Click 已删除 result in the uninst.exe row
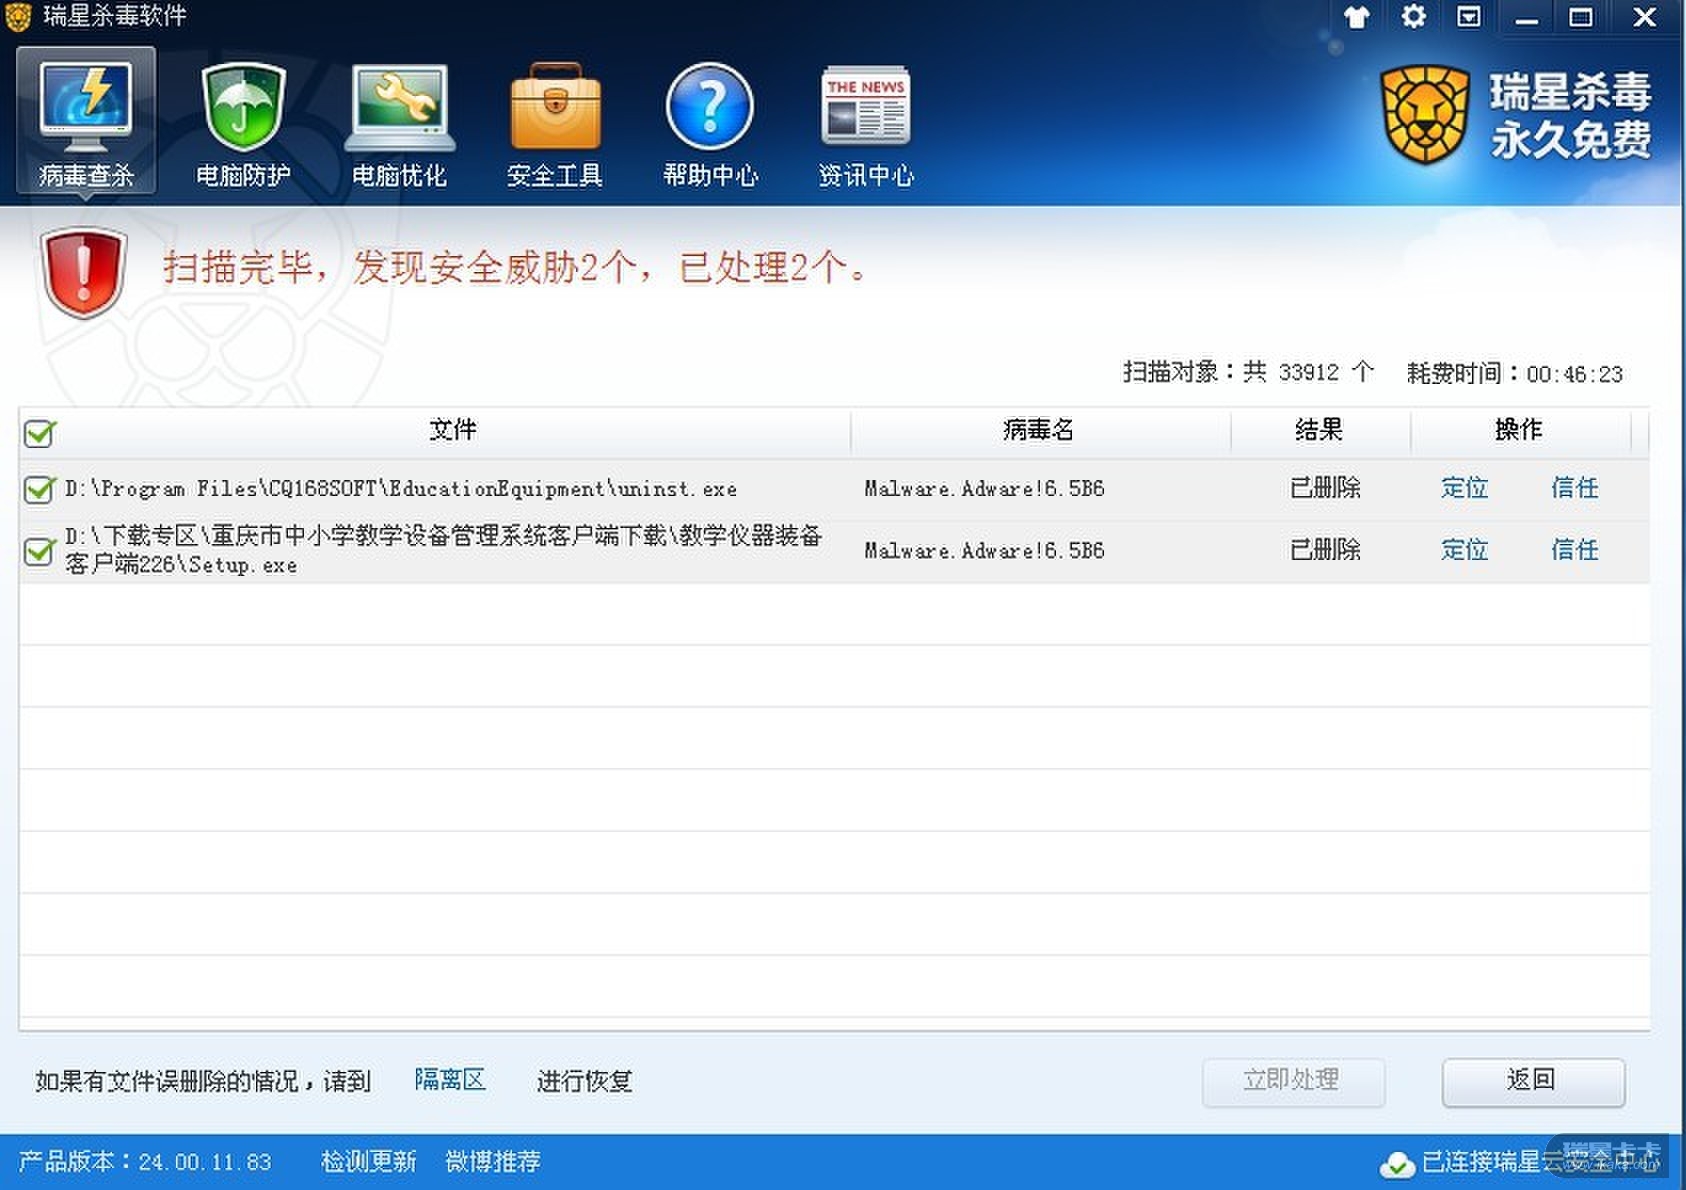 (1326, 488)
